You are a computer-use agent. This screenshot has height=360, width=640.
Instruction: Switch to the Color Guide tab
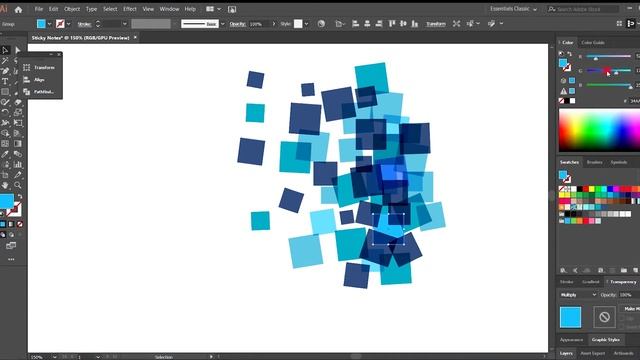pyautogui.click(x=593, y=42)
